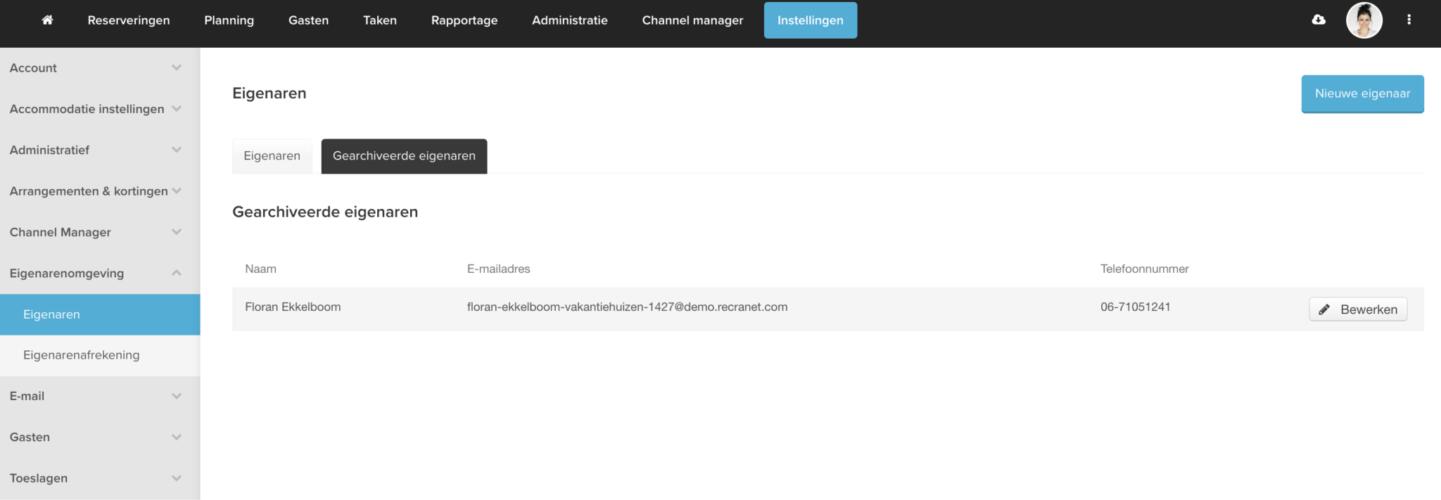Screen dimensions: 1441x500
Task: Open the Planning menu item
Action: pyautogui.click(x=229, y=20)
